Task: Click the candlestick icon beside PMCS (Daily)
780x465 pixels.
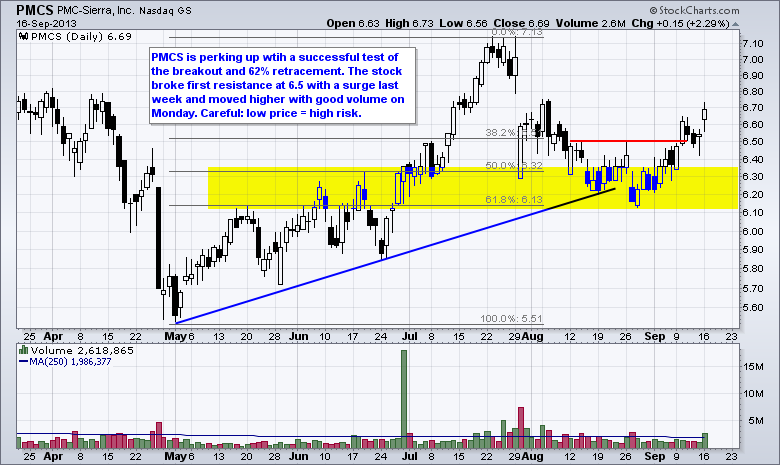Action: (24, 36)
